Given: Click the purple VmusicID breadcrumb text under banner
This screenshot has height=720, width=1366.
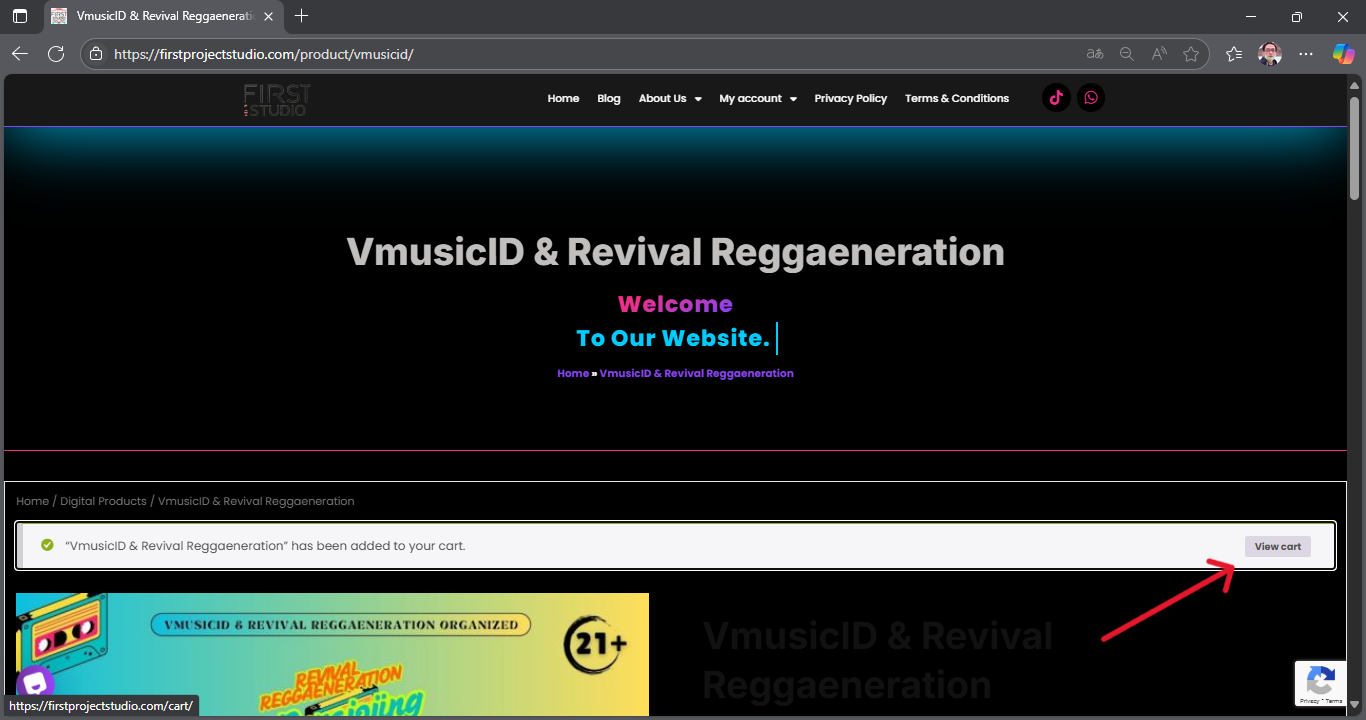Looking at the screenshot, I should pyautogui.click(x=696, y=373).
